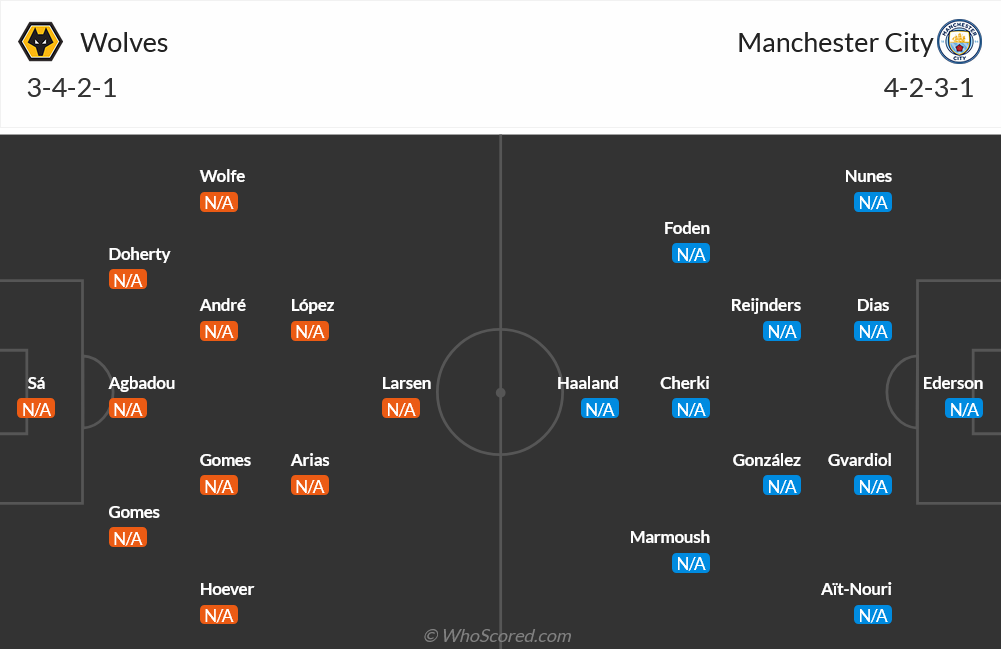Click Ederson's blue N/A rating badge
Screen dimensions: 1002x649
964,409
